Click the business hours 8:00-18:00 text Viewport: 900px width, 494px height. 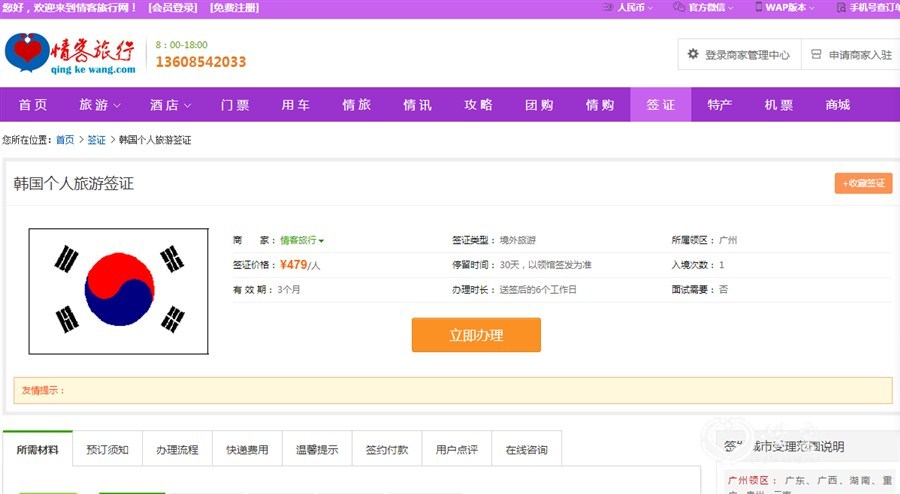pyautogui.click(x=181, y=45)
